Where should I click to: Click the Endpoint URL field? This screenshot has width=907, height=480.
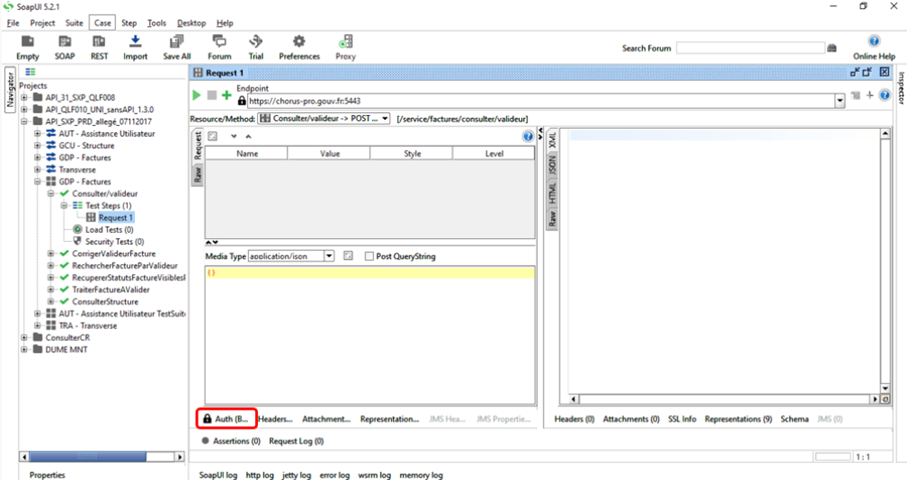click(x=541, y=101)
